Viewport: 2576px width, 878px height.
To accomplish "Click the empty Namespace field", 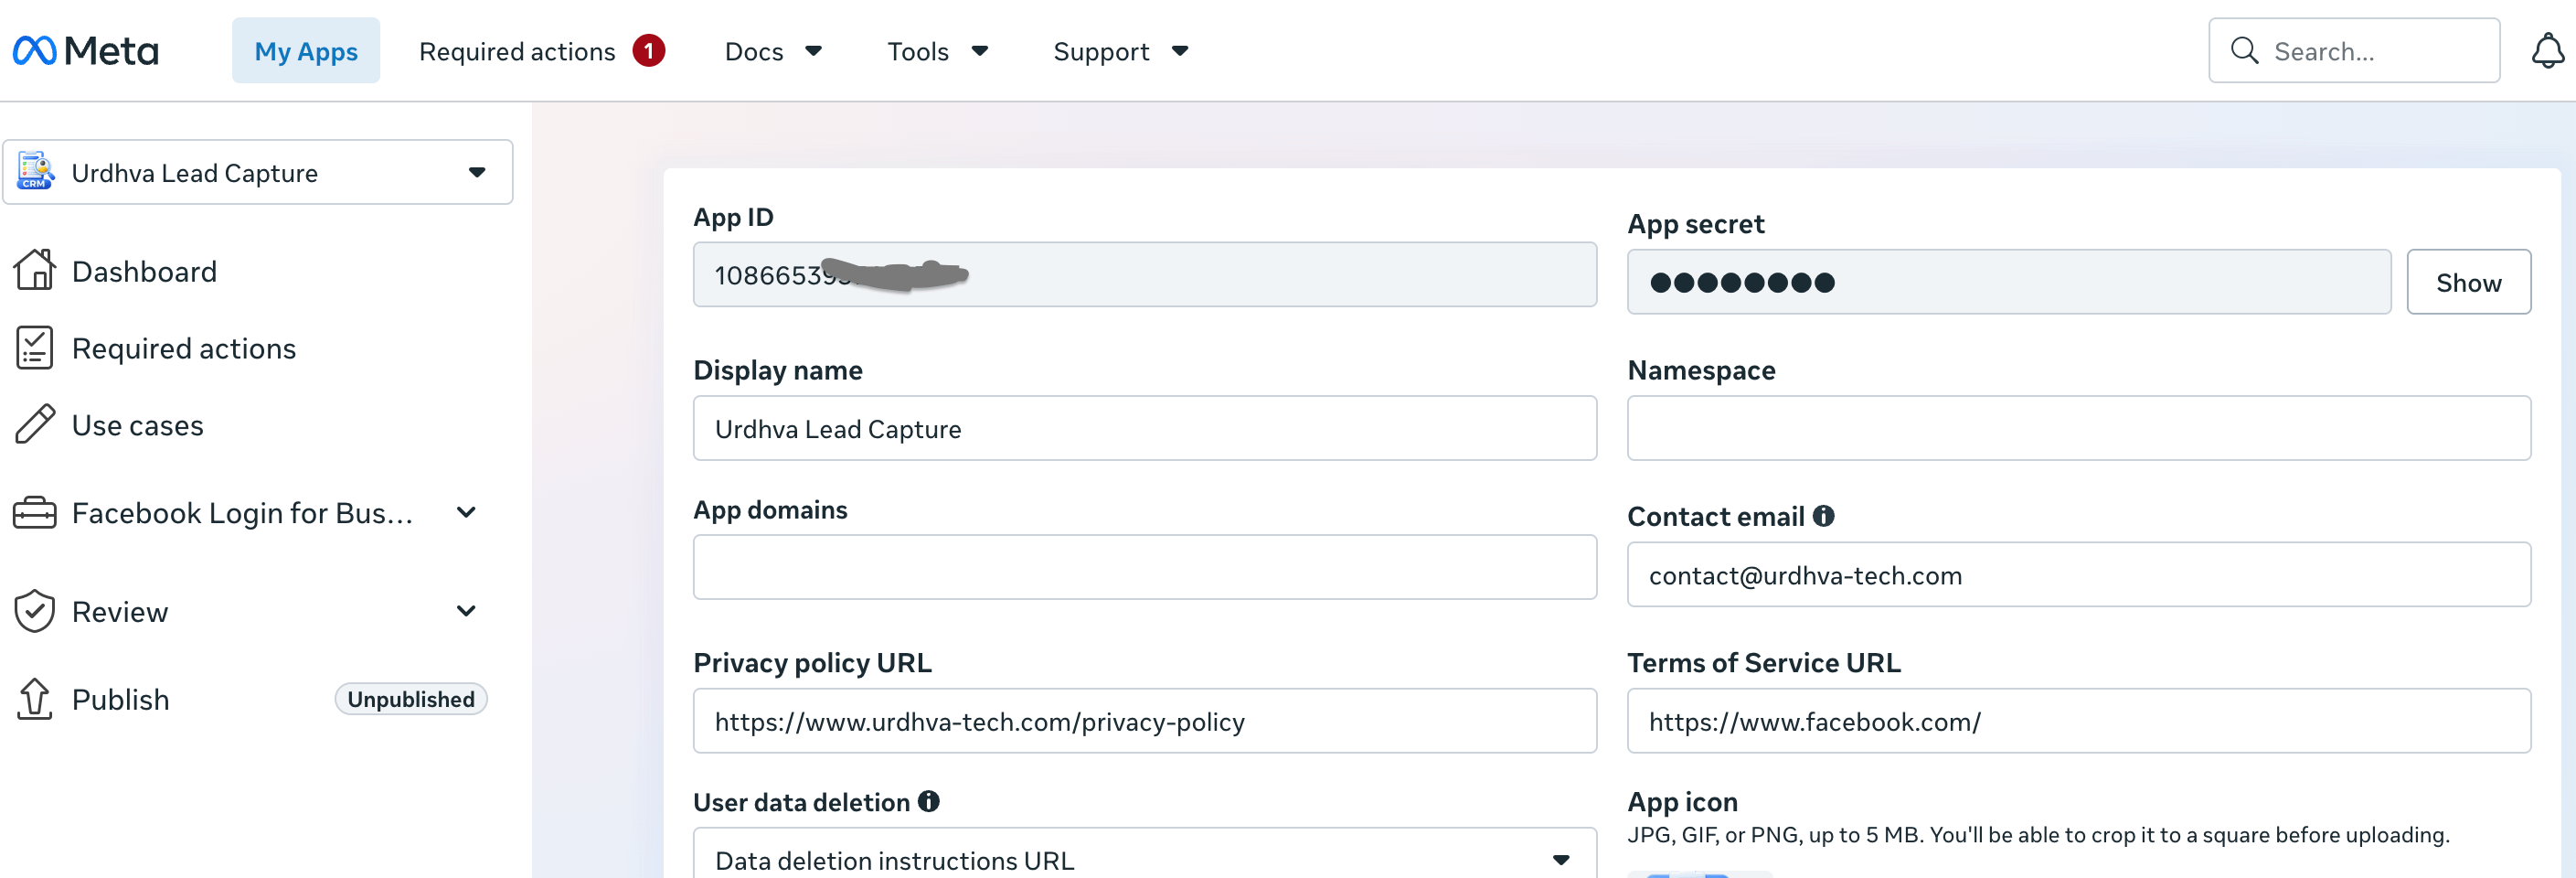I will tap(2079, 428).
